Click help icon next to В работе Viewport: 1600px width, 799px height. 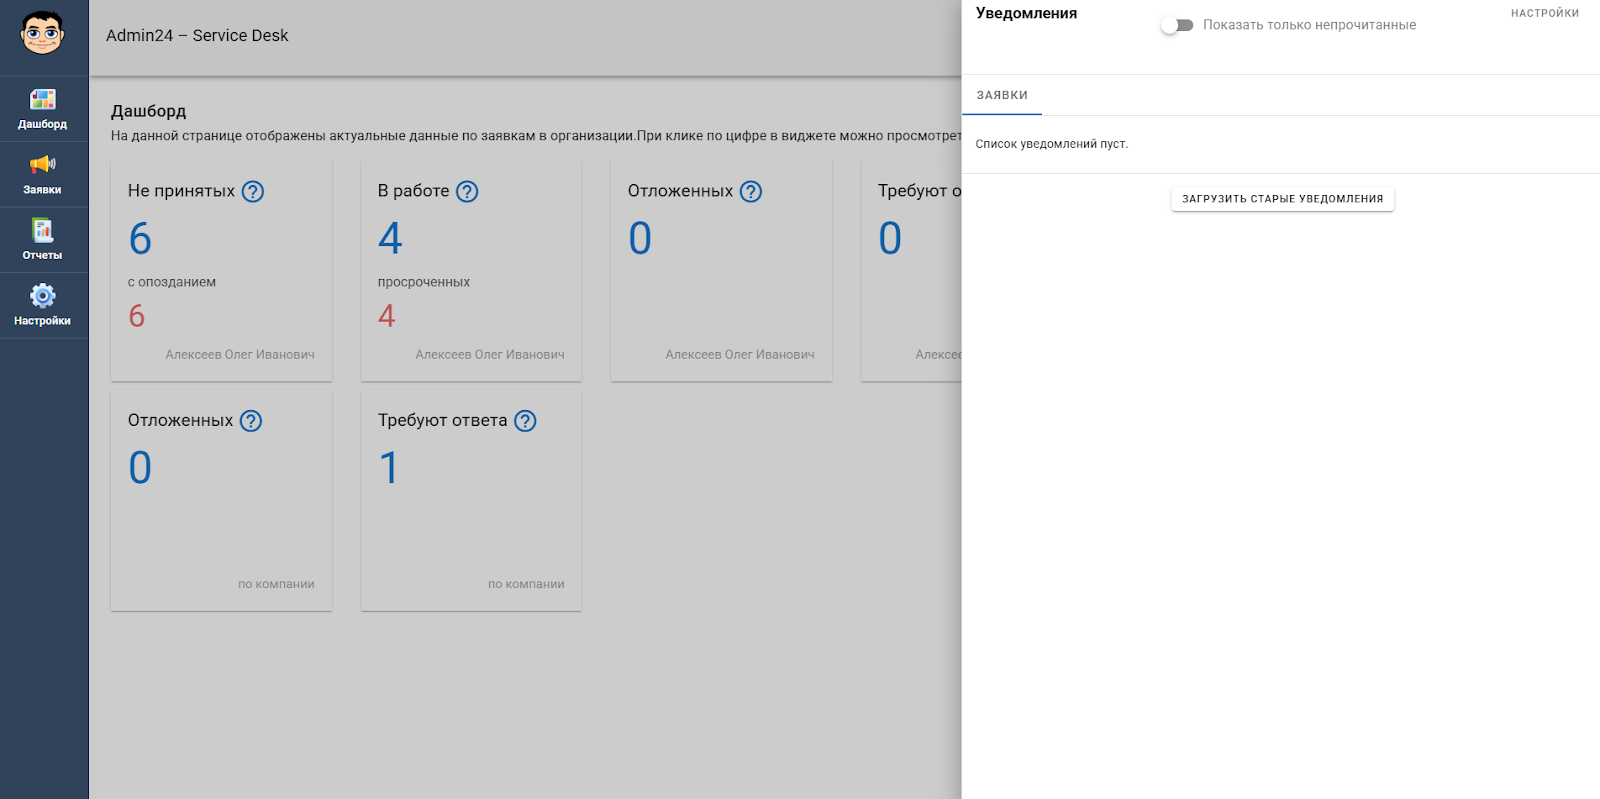point(467,191)
